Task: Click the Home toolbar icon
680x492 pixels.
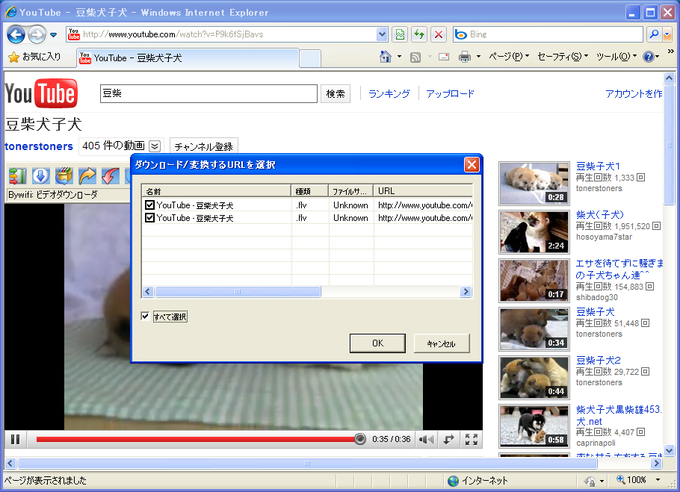Action: point(385,57)
